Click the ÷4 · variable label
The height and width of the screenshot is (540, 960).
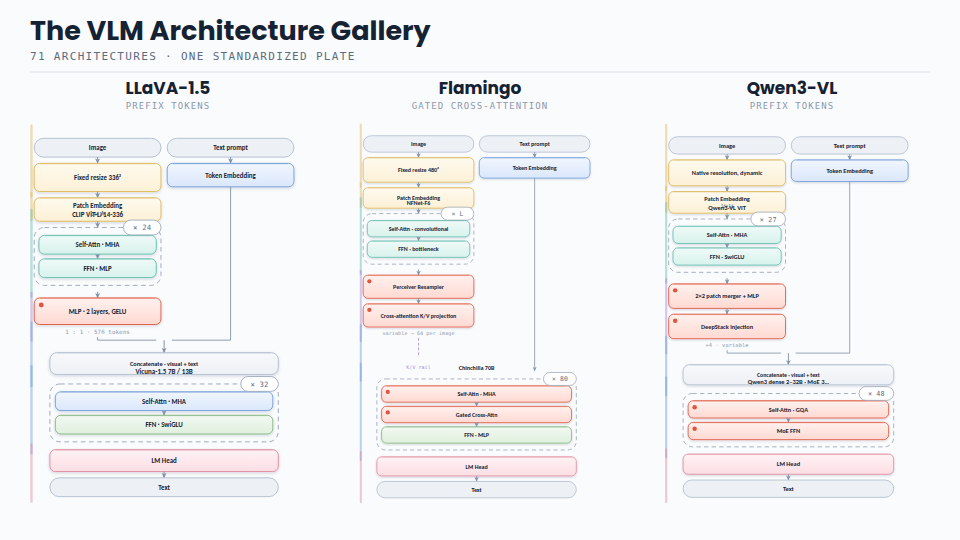(x=727, y=345)
